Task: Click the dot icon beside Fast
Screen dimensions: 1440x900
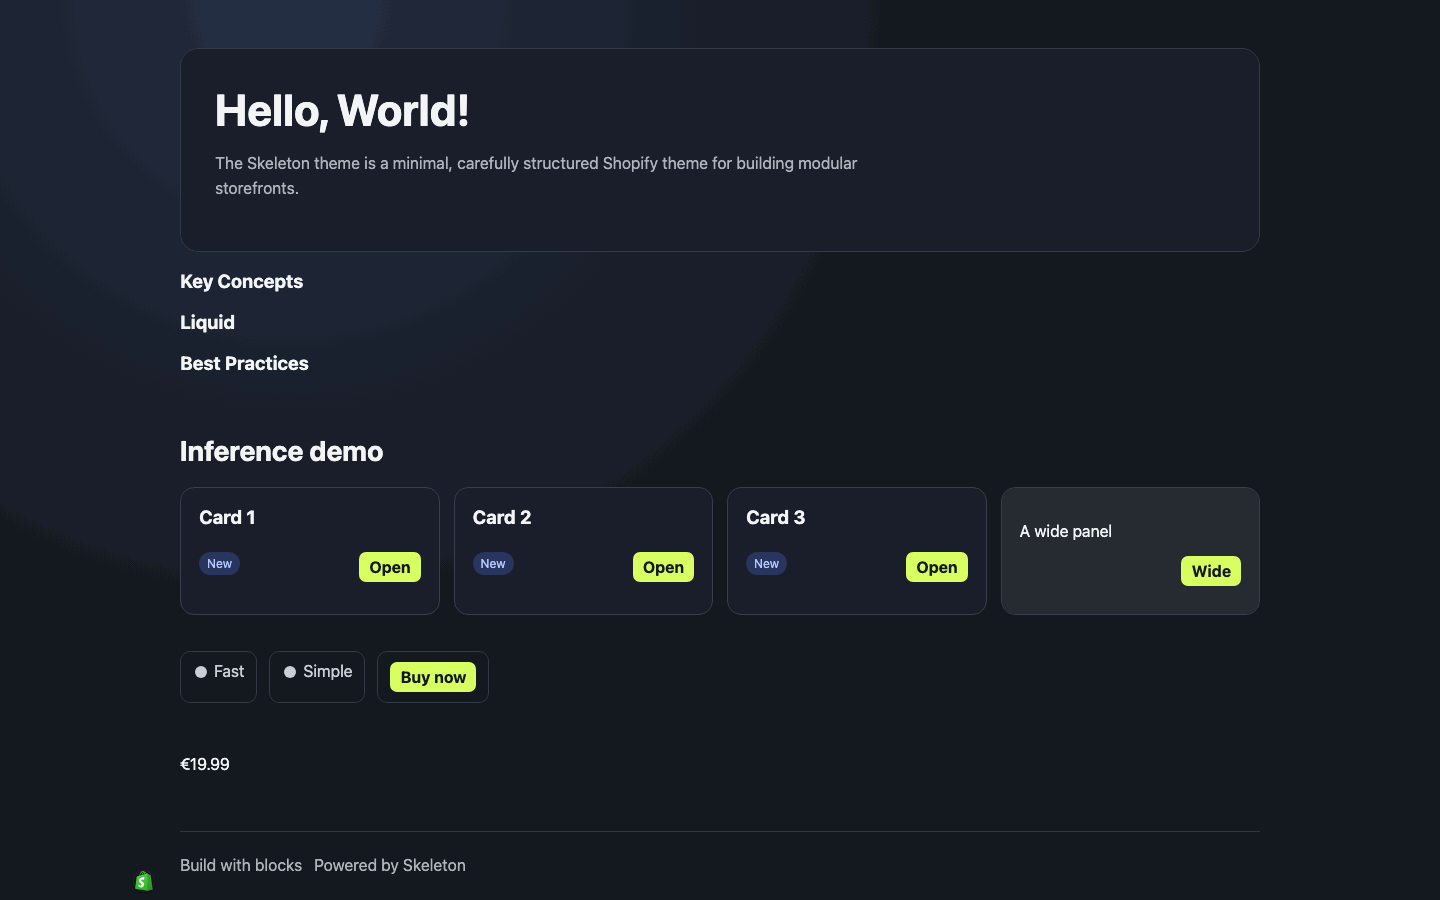Action: pos(201,672)
